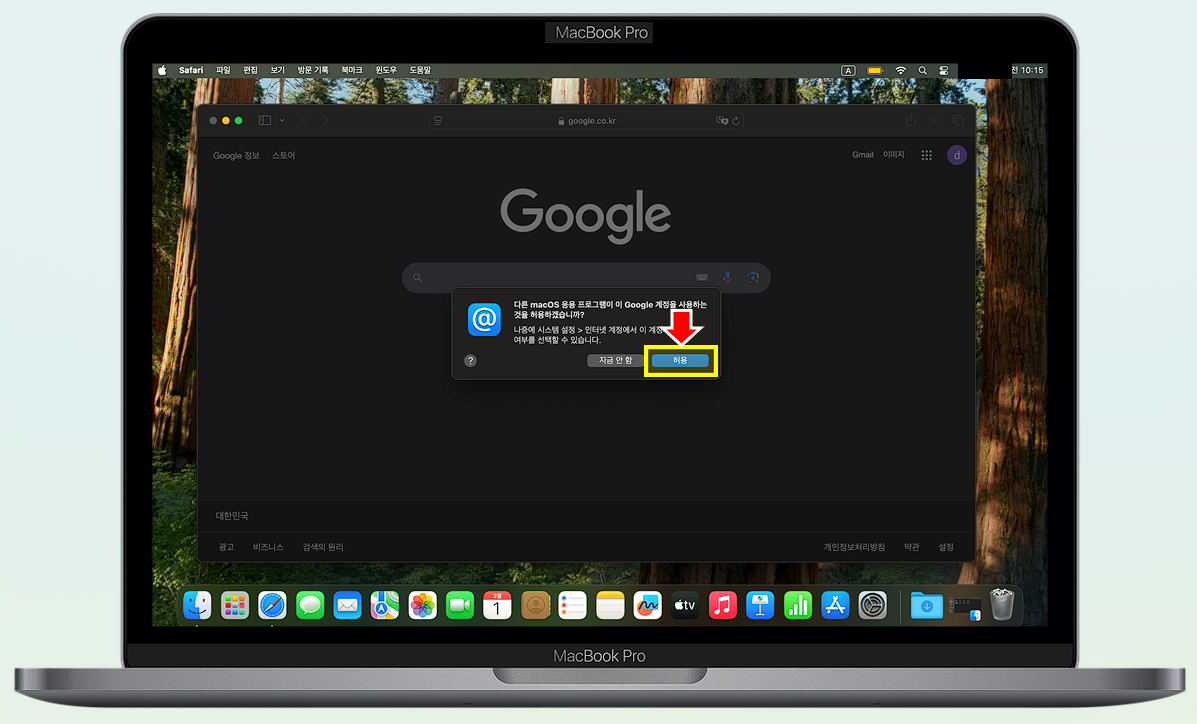Go back with Safari back arrow

304,121
